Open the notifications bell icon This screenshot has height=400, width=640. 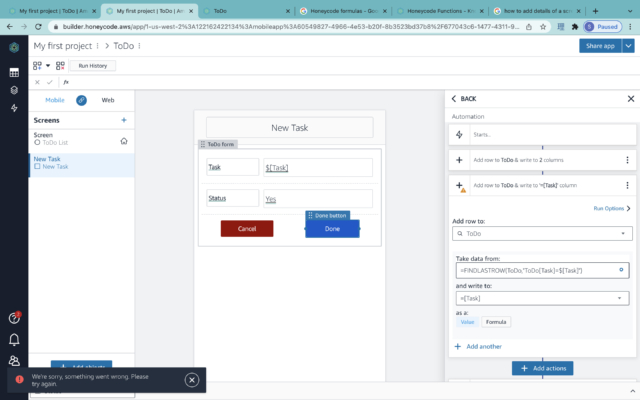click(14, 340)
